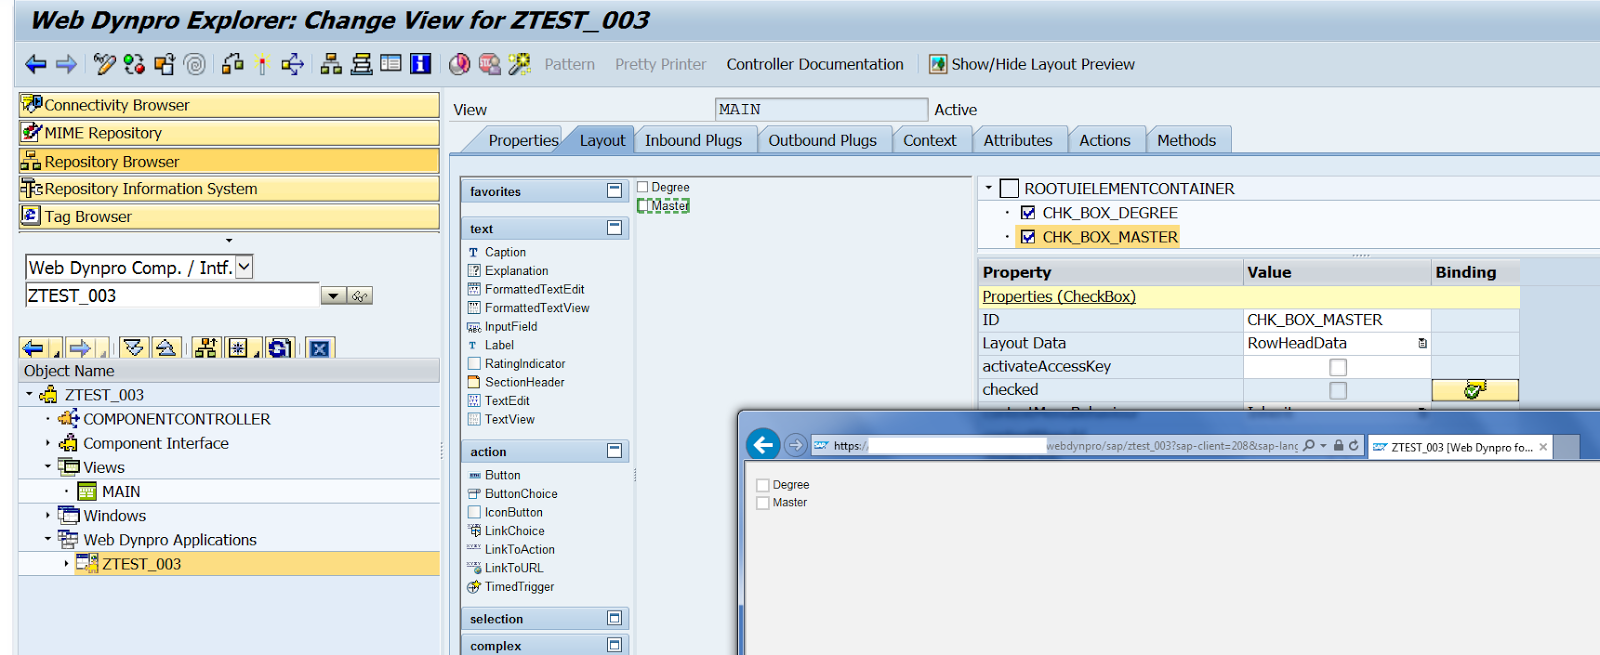The height and width of the screenshot is (655, 1600).
Task: Click the blue back arrow in main toolbar
Action: click(36, 65)
